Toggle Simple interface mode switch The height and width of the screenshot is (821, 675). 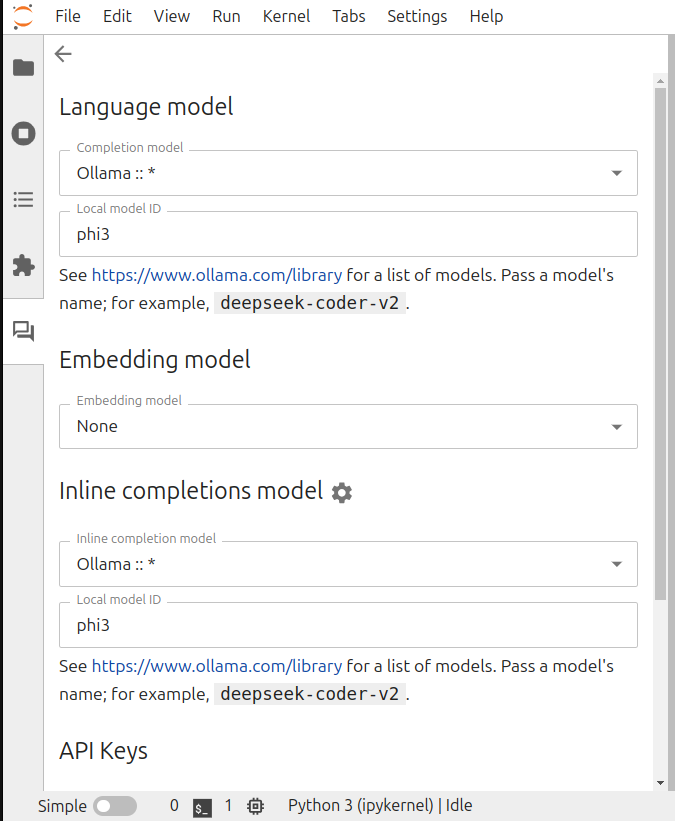(114, 806)
